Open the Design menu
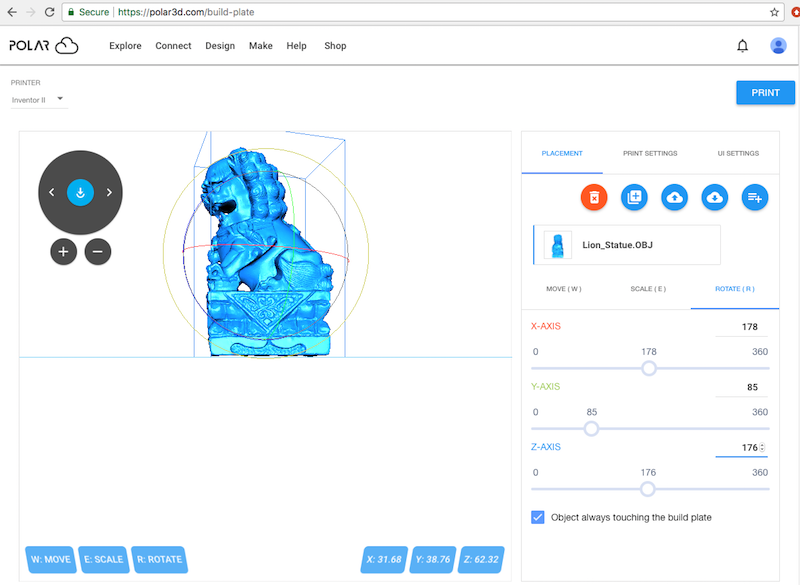 click(x=220, y=46)
